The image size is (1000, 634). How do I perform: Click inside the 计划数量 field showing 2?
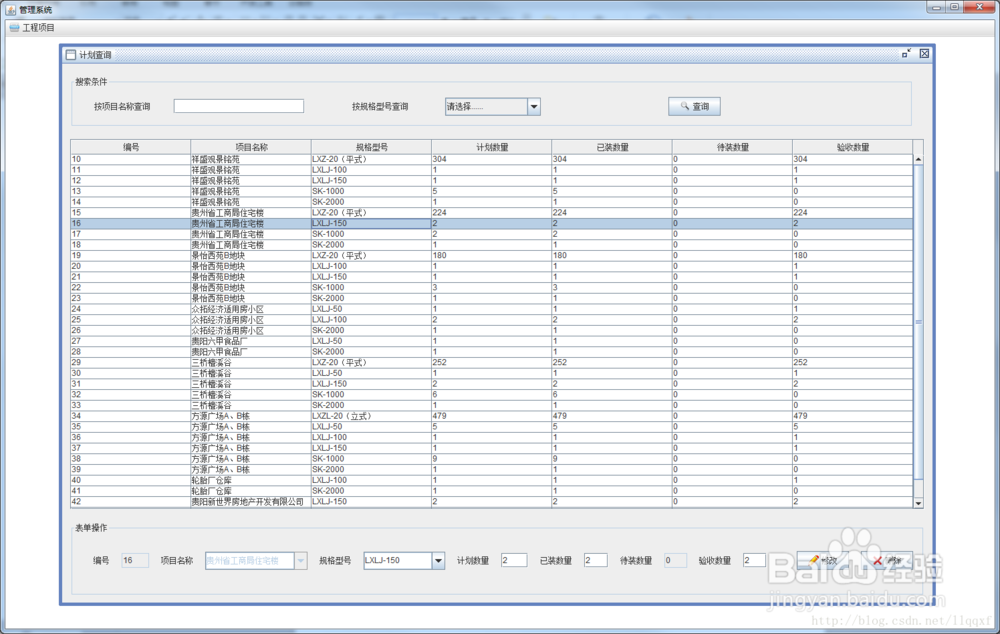pyautogui.click(x=513, y=560)
